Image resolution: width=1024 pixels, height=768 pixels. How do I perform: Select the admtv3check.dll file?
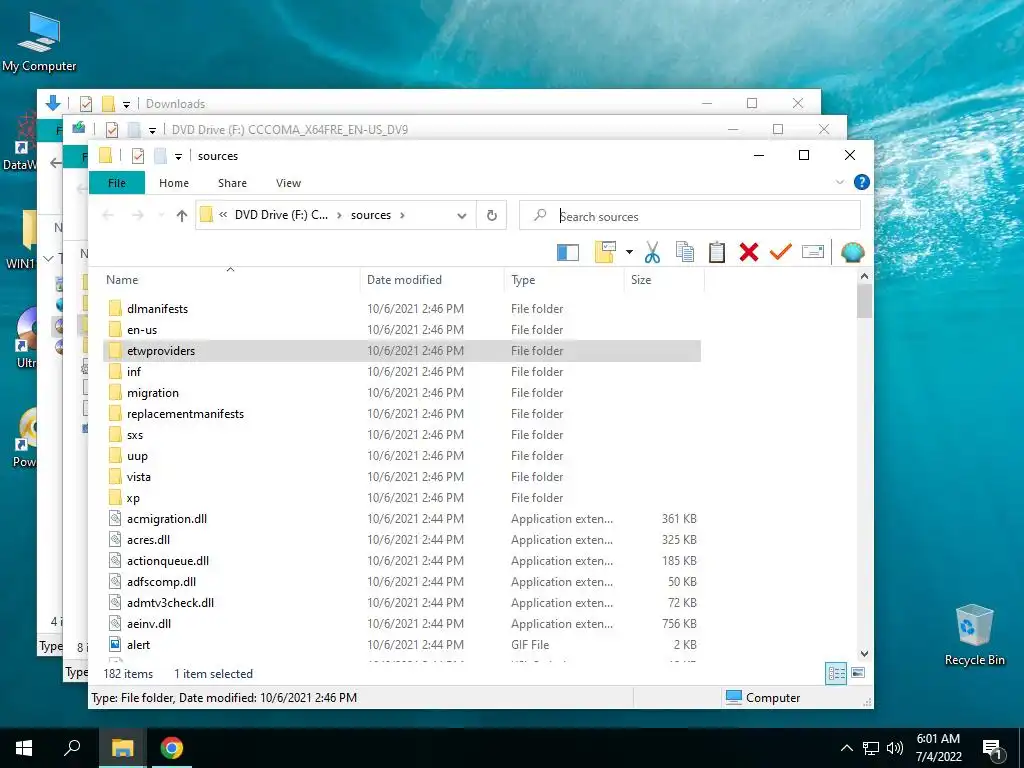tap(402, 602)
